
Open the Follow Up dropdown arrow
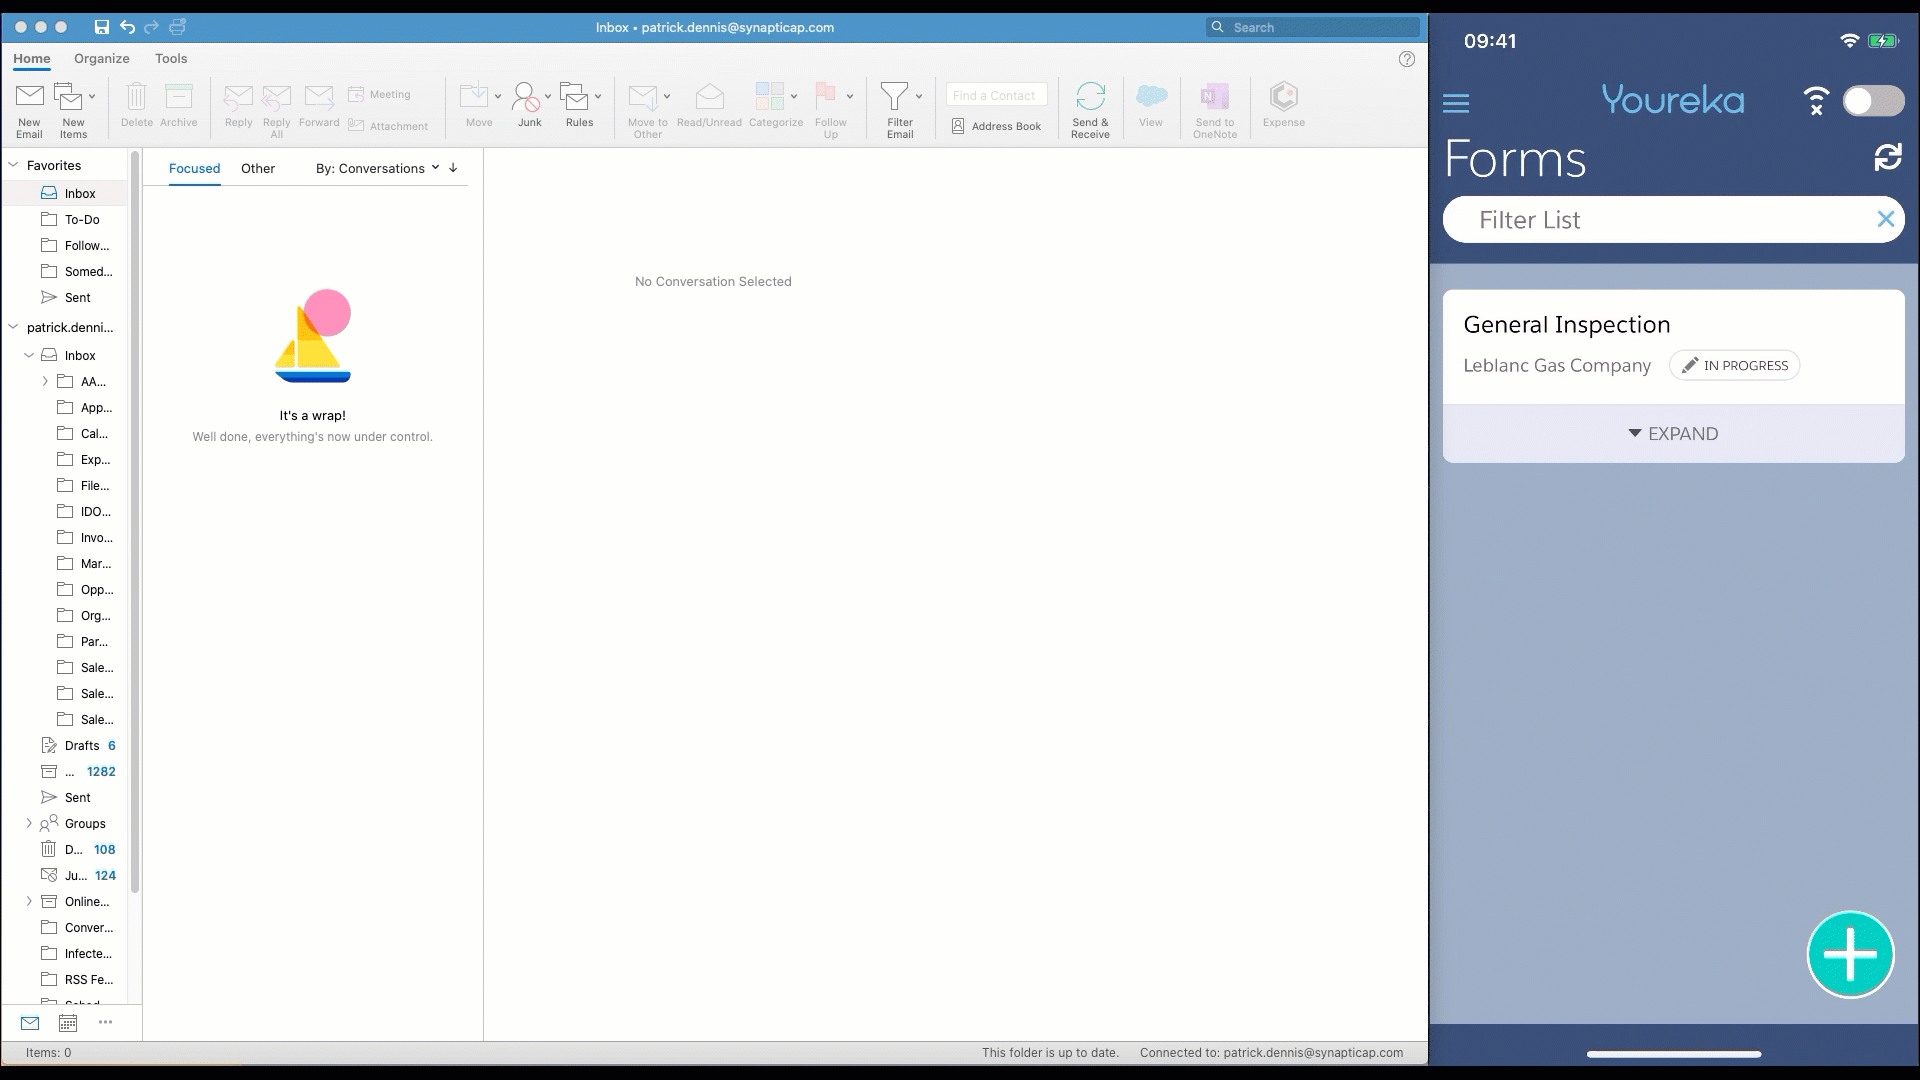pos(850,97)
